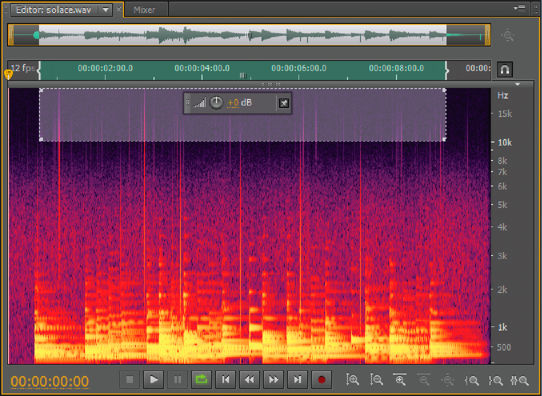Start recording with the red Record button
This screenshot has height=396, width=542.
(321, 380)
